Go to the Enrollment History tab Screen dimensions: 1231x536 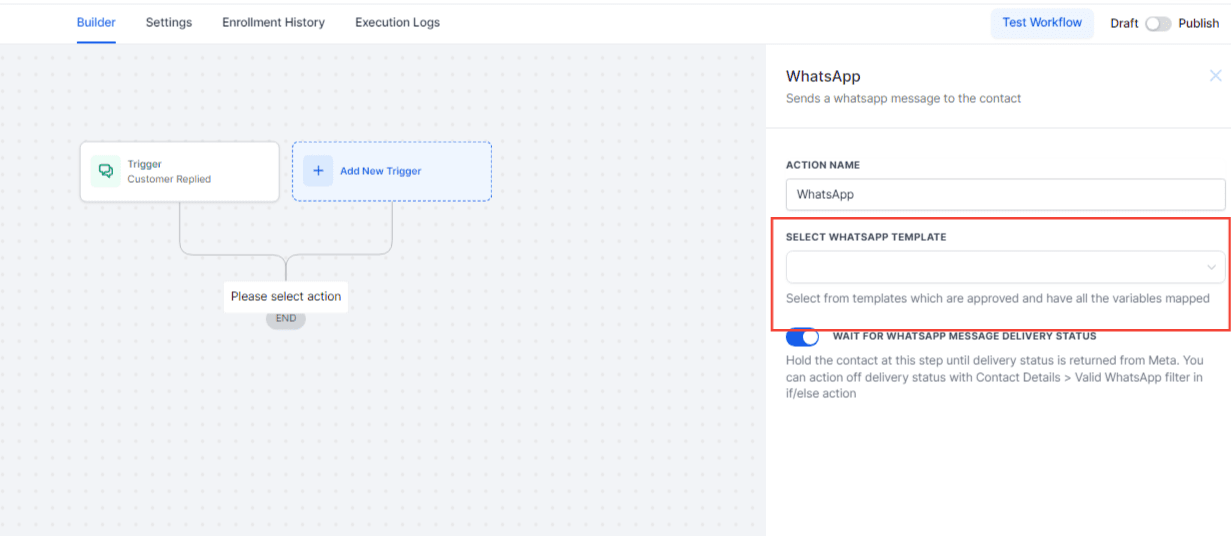[273, 22]
